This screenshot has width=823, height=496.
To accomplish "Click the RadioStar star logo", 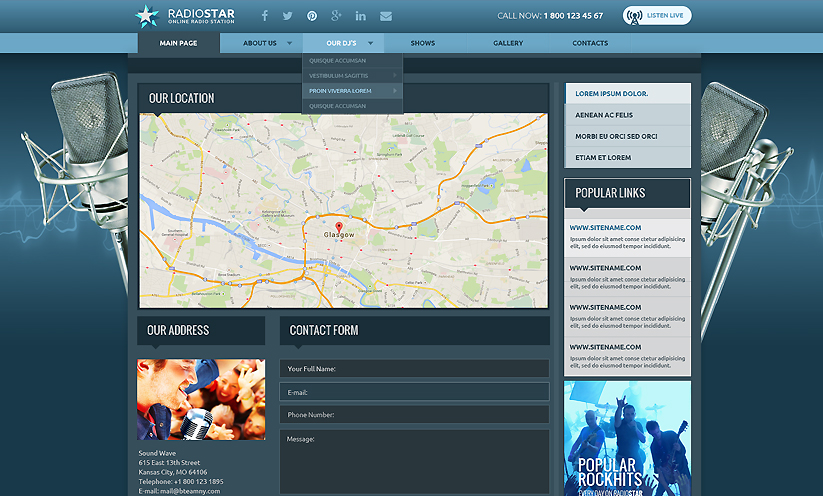I will coord(147,15).
